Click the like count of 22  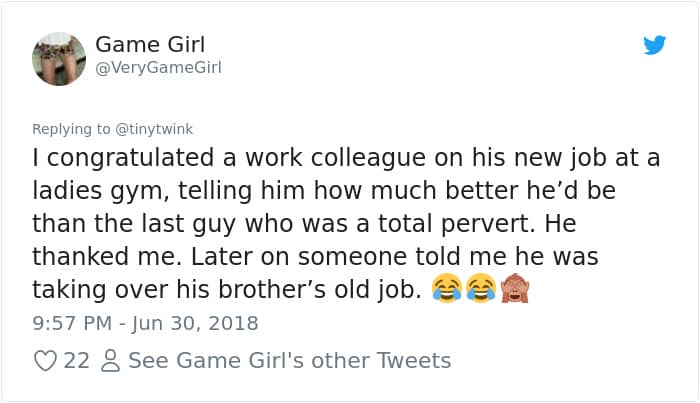pyautogui.click(x=77, y=360)
